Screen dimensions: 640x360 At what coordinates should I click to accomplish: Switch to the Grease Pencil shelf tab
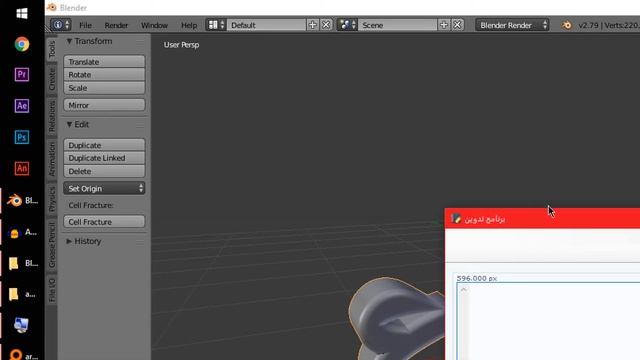click(x=52, y=245)
